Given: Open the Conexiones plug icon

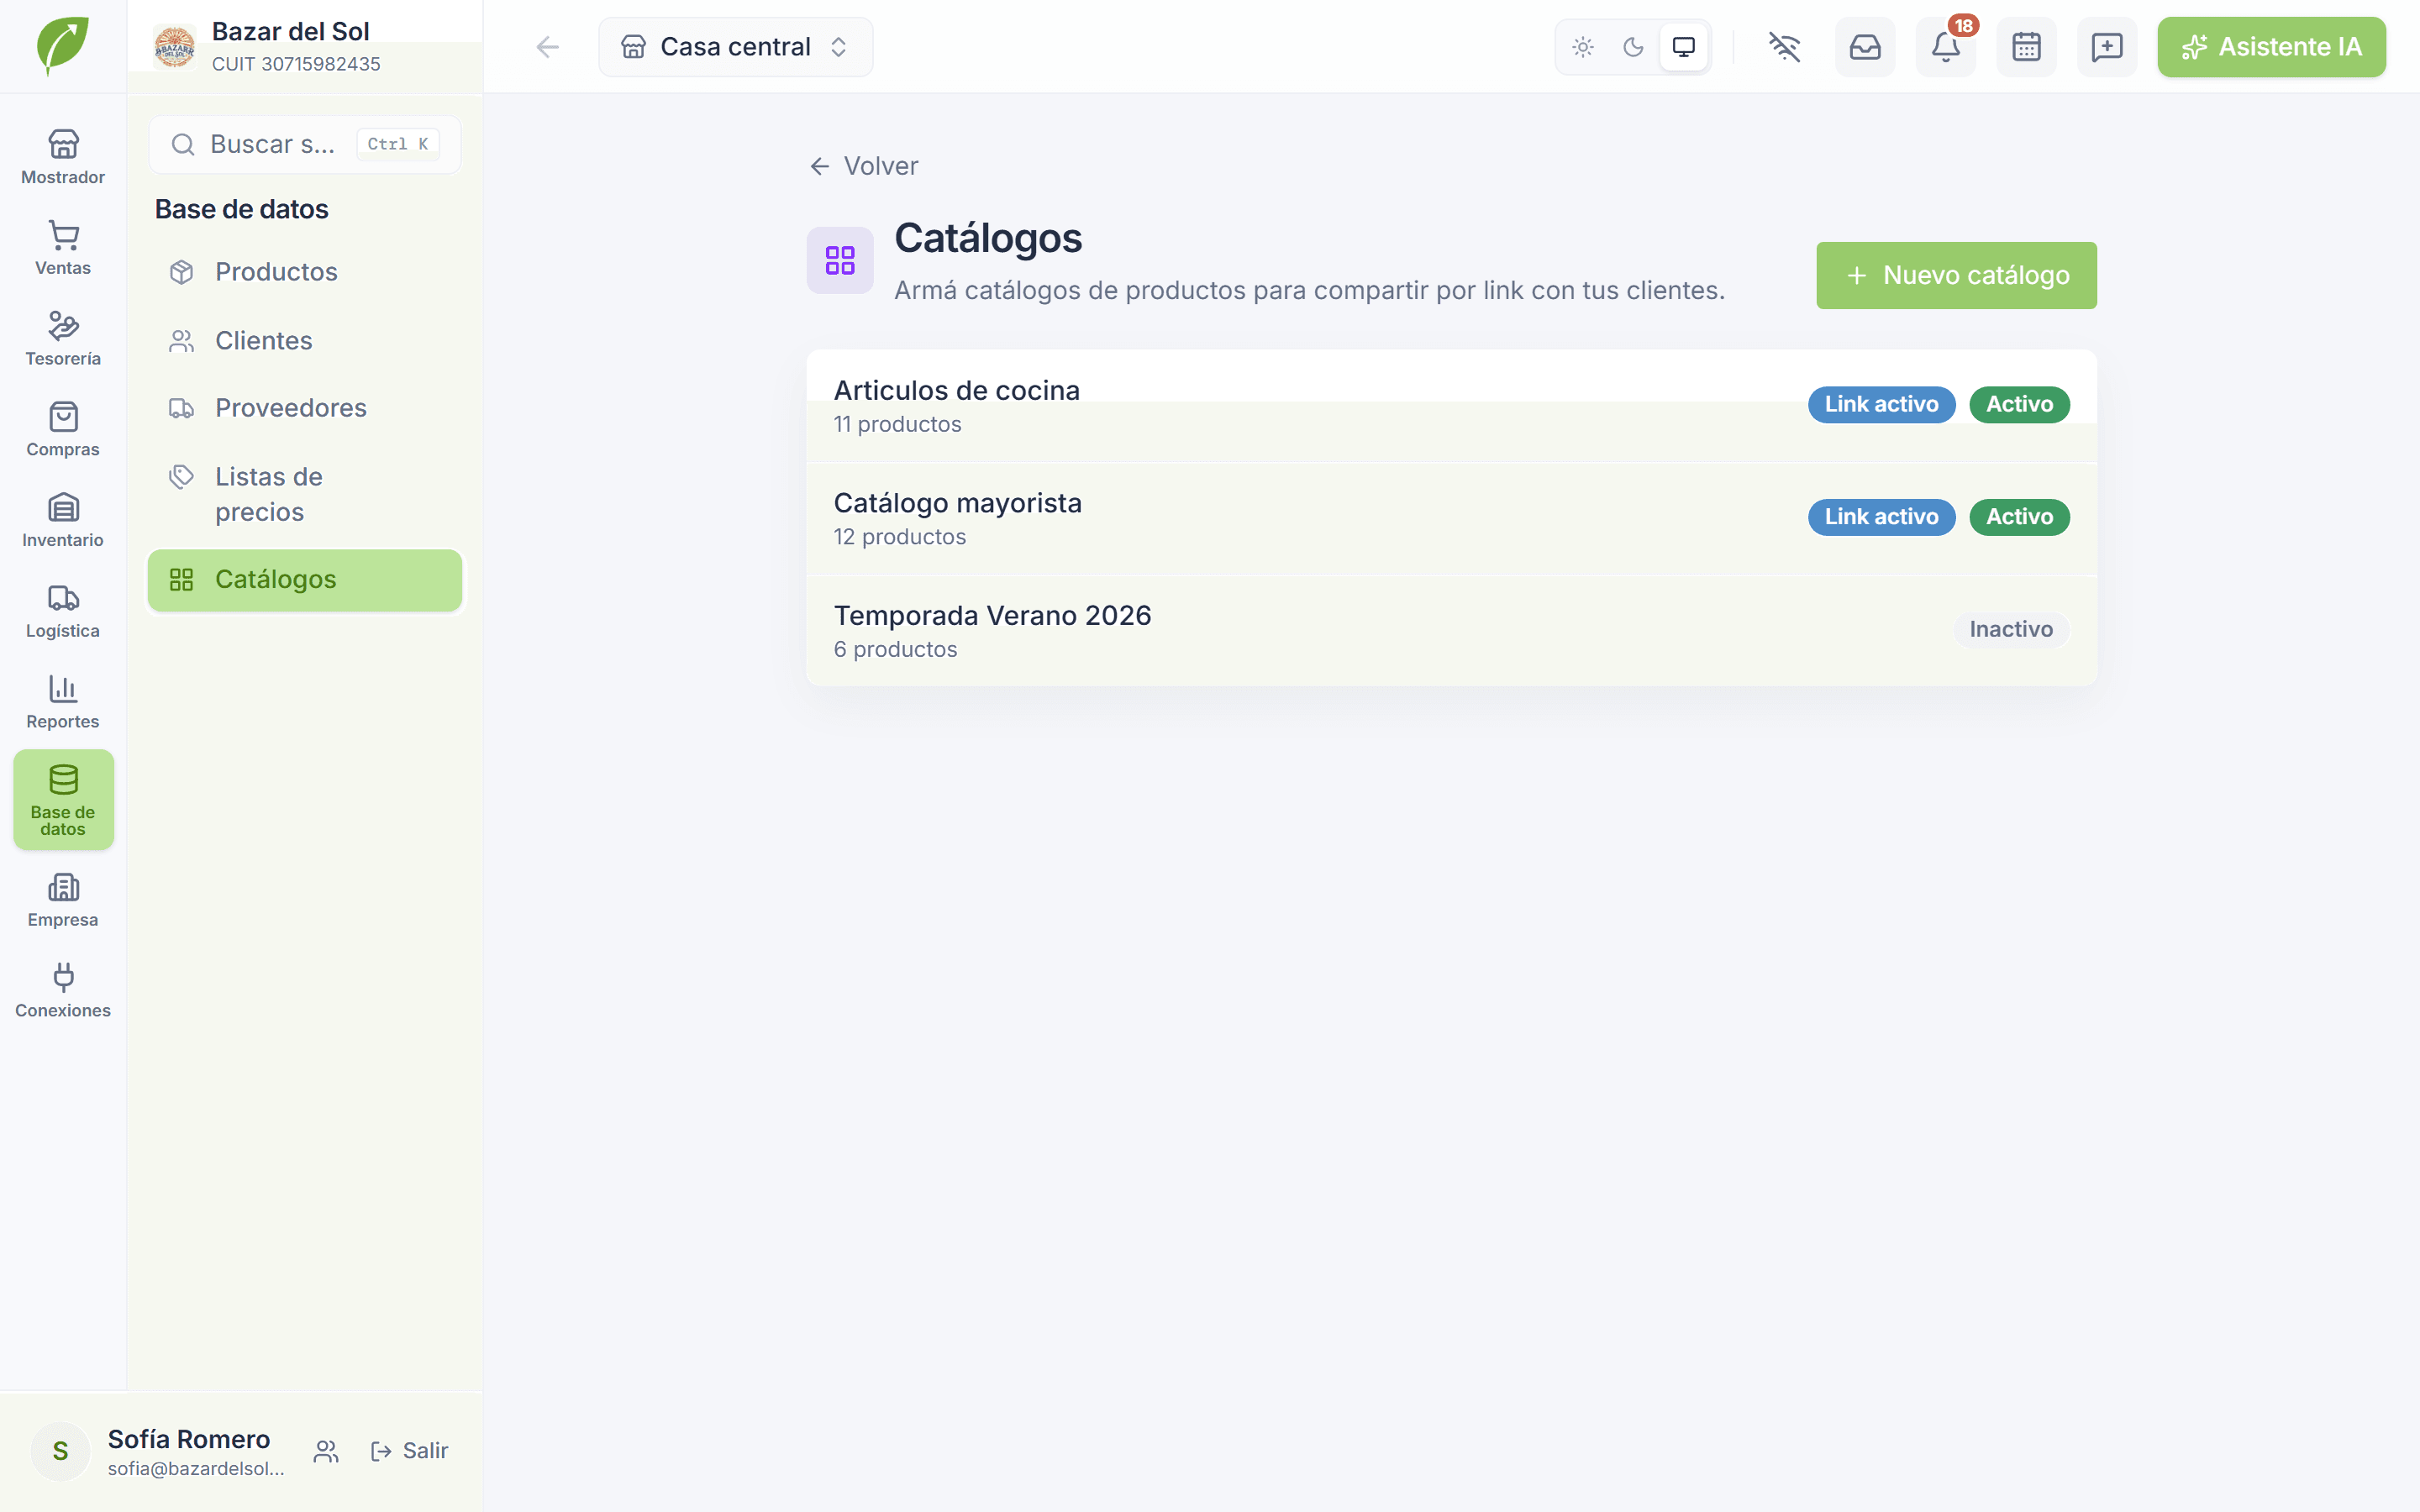Looking at the screenshot, I should coord(63,991).
